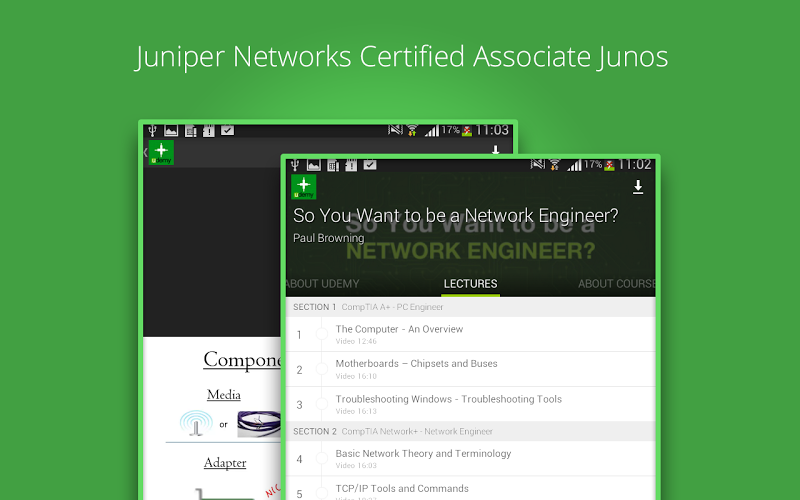Open lecture Basic Network Theory and Terminology
This screenshot has height=500, width=800.
tap(470, 459)
